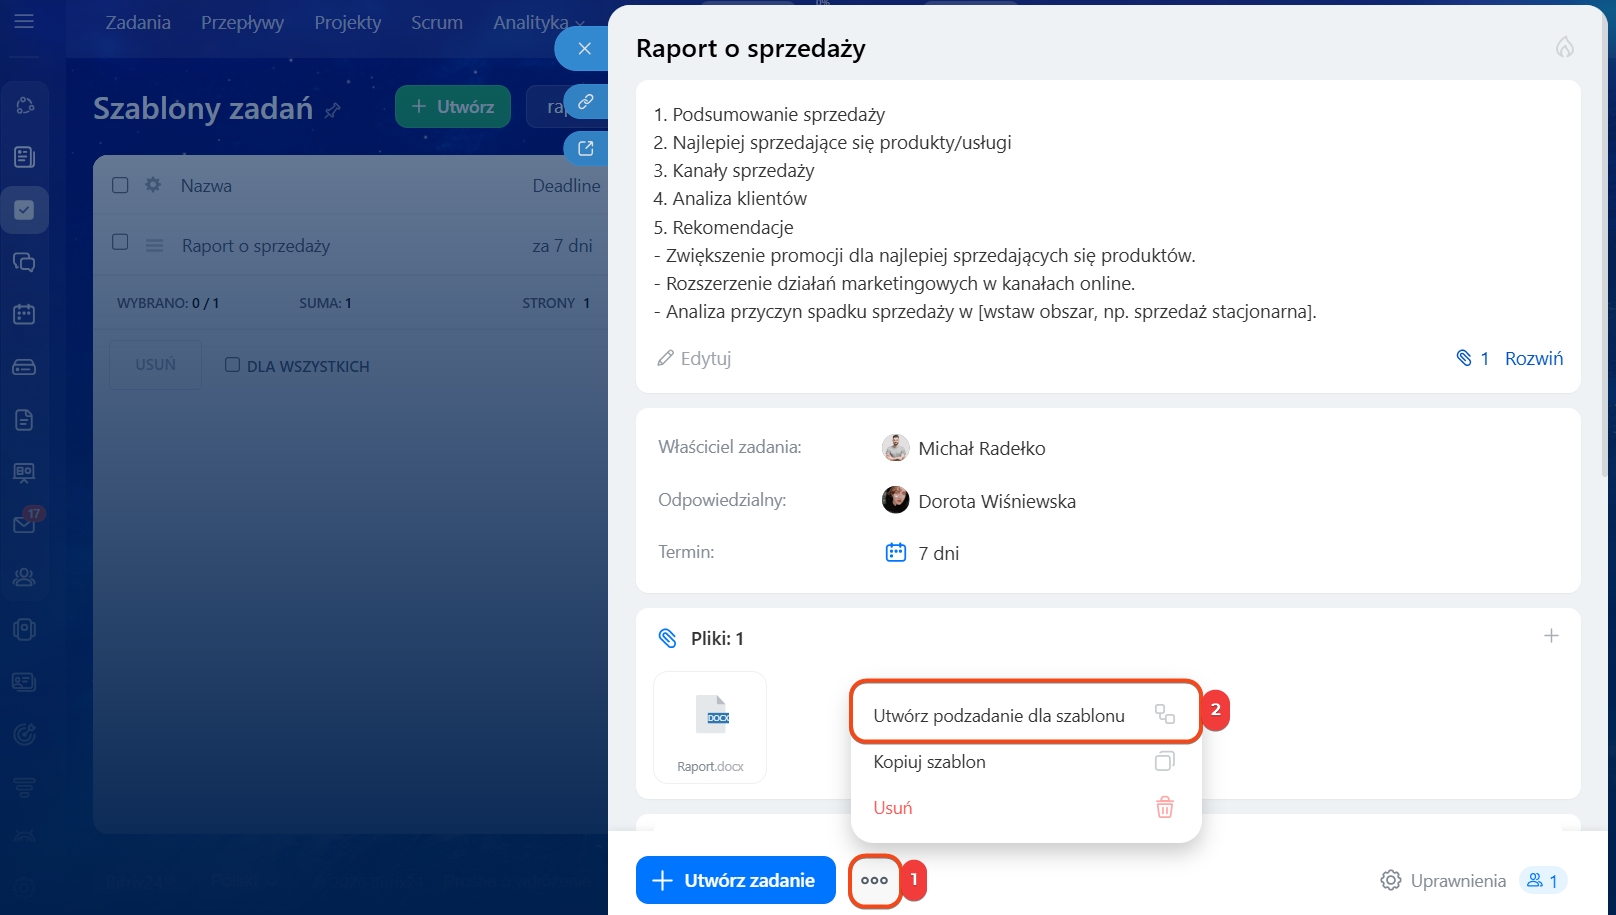Click the flame priority icon in header
Screen dimensions: 1616x915
1565,47
